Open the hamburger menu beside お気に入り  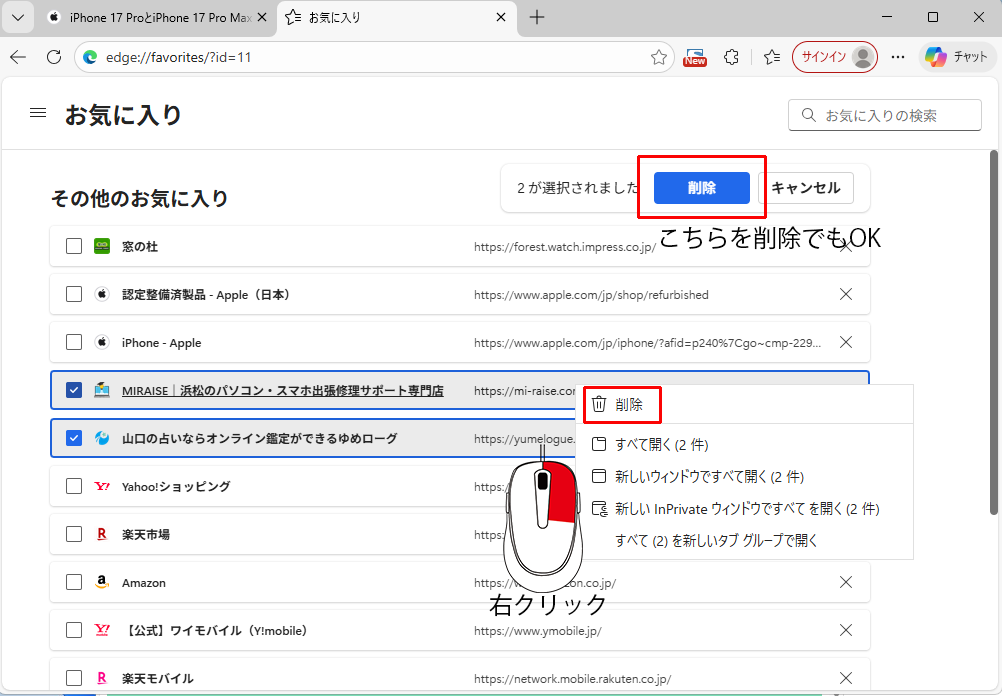click(38, 114)
